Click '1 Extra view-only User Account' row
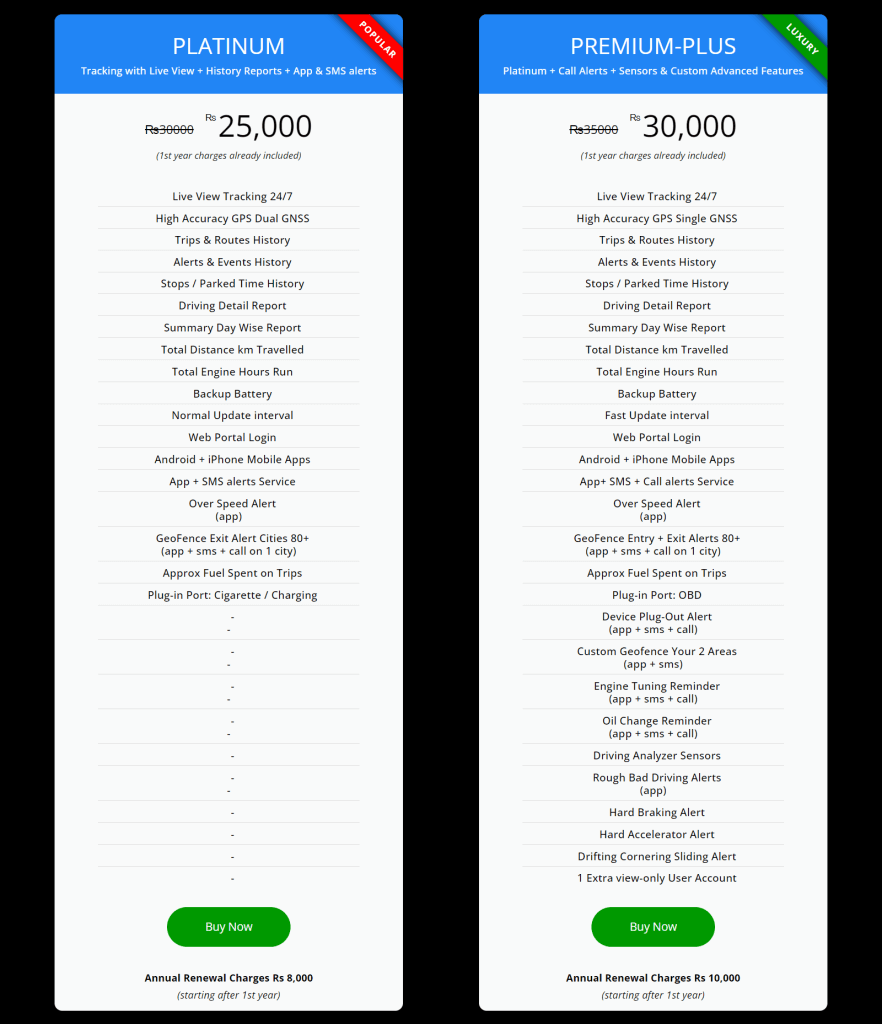Viewport: 882px width, 1024px height. tap(657, 878)
